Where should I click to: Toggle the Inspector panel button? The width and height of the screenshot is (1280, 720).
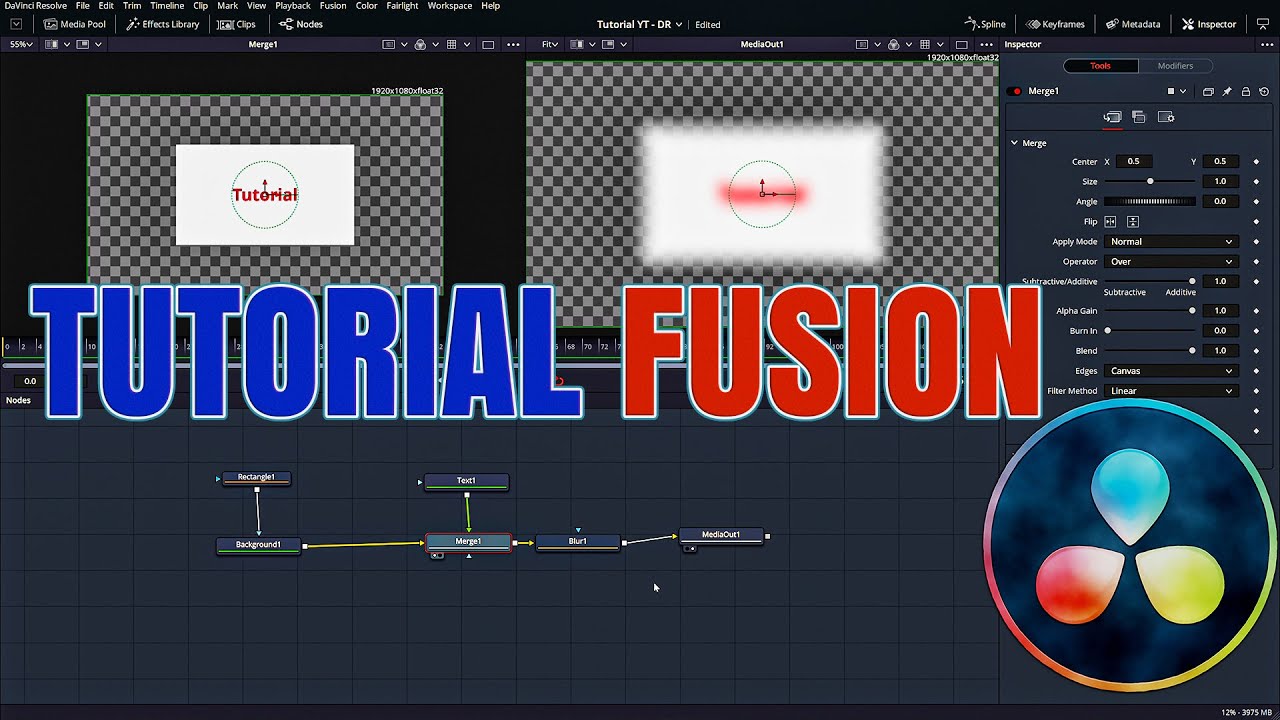[1209, 24]
